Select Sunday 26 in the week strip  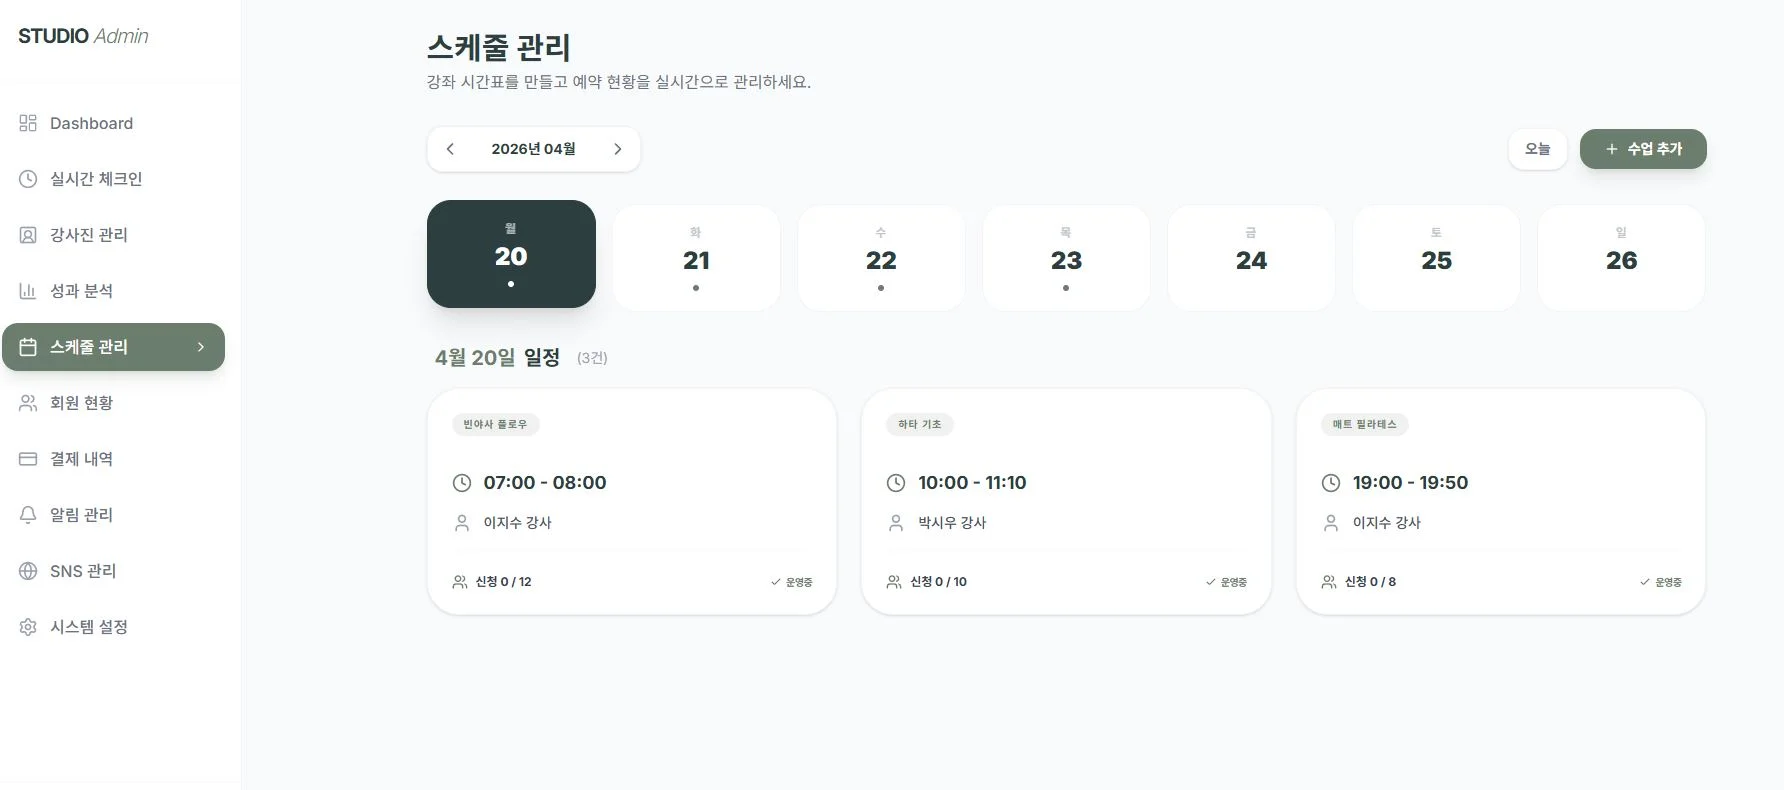pyautogui.click(x=1621, y=257)
